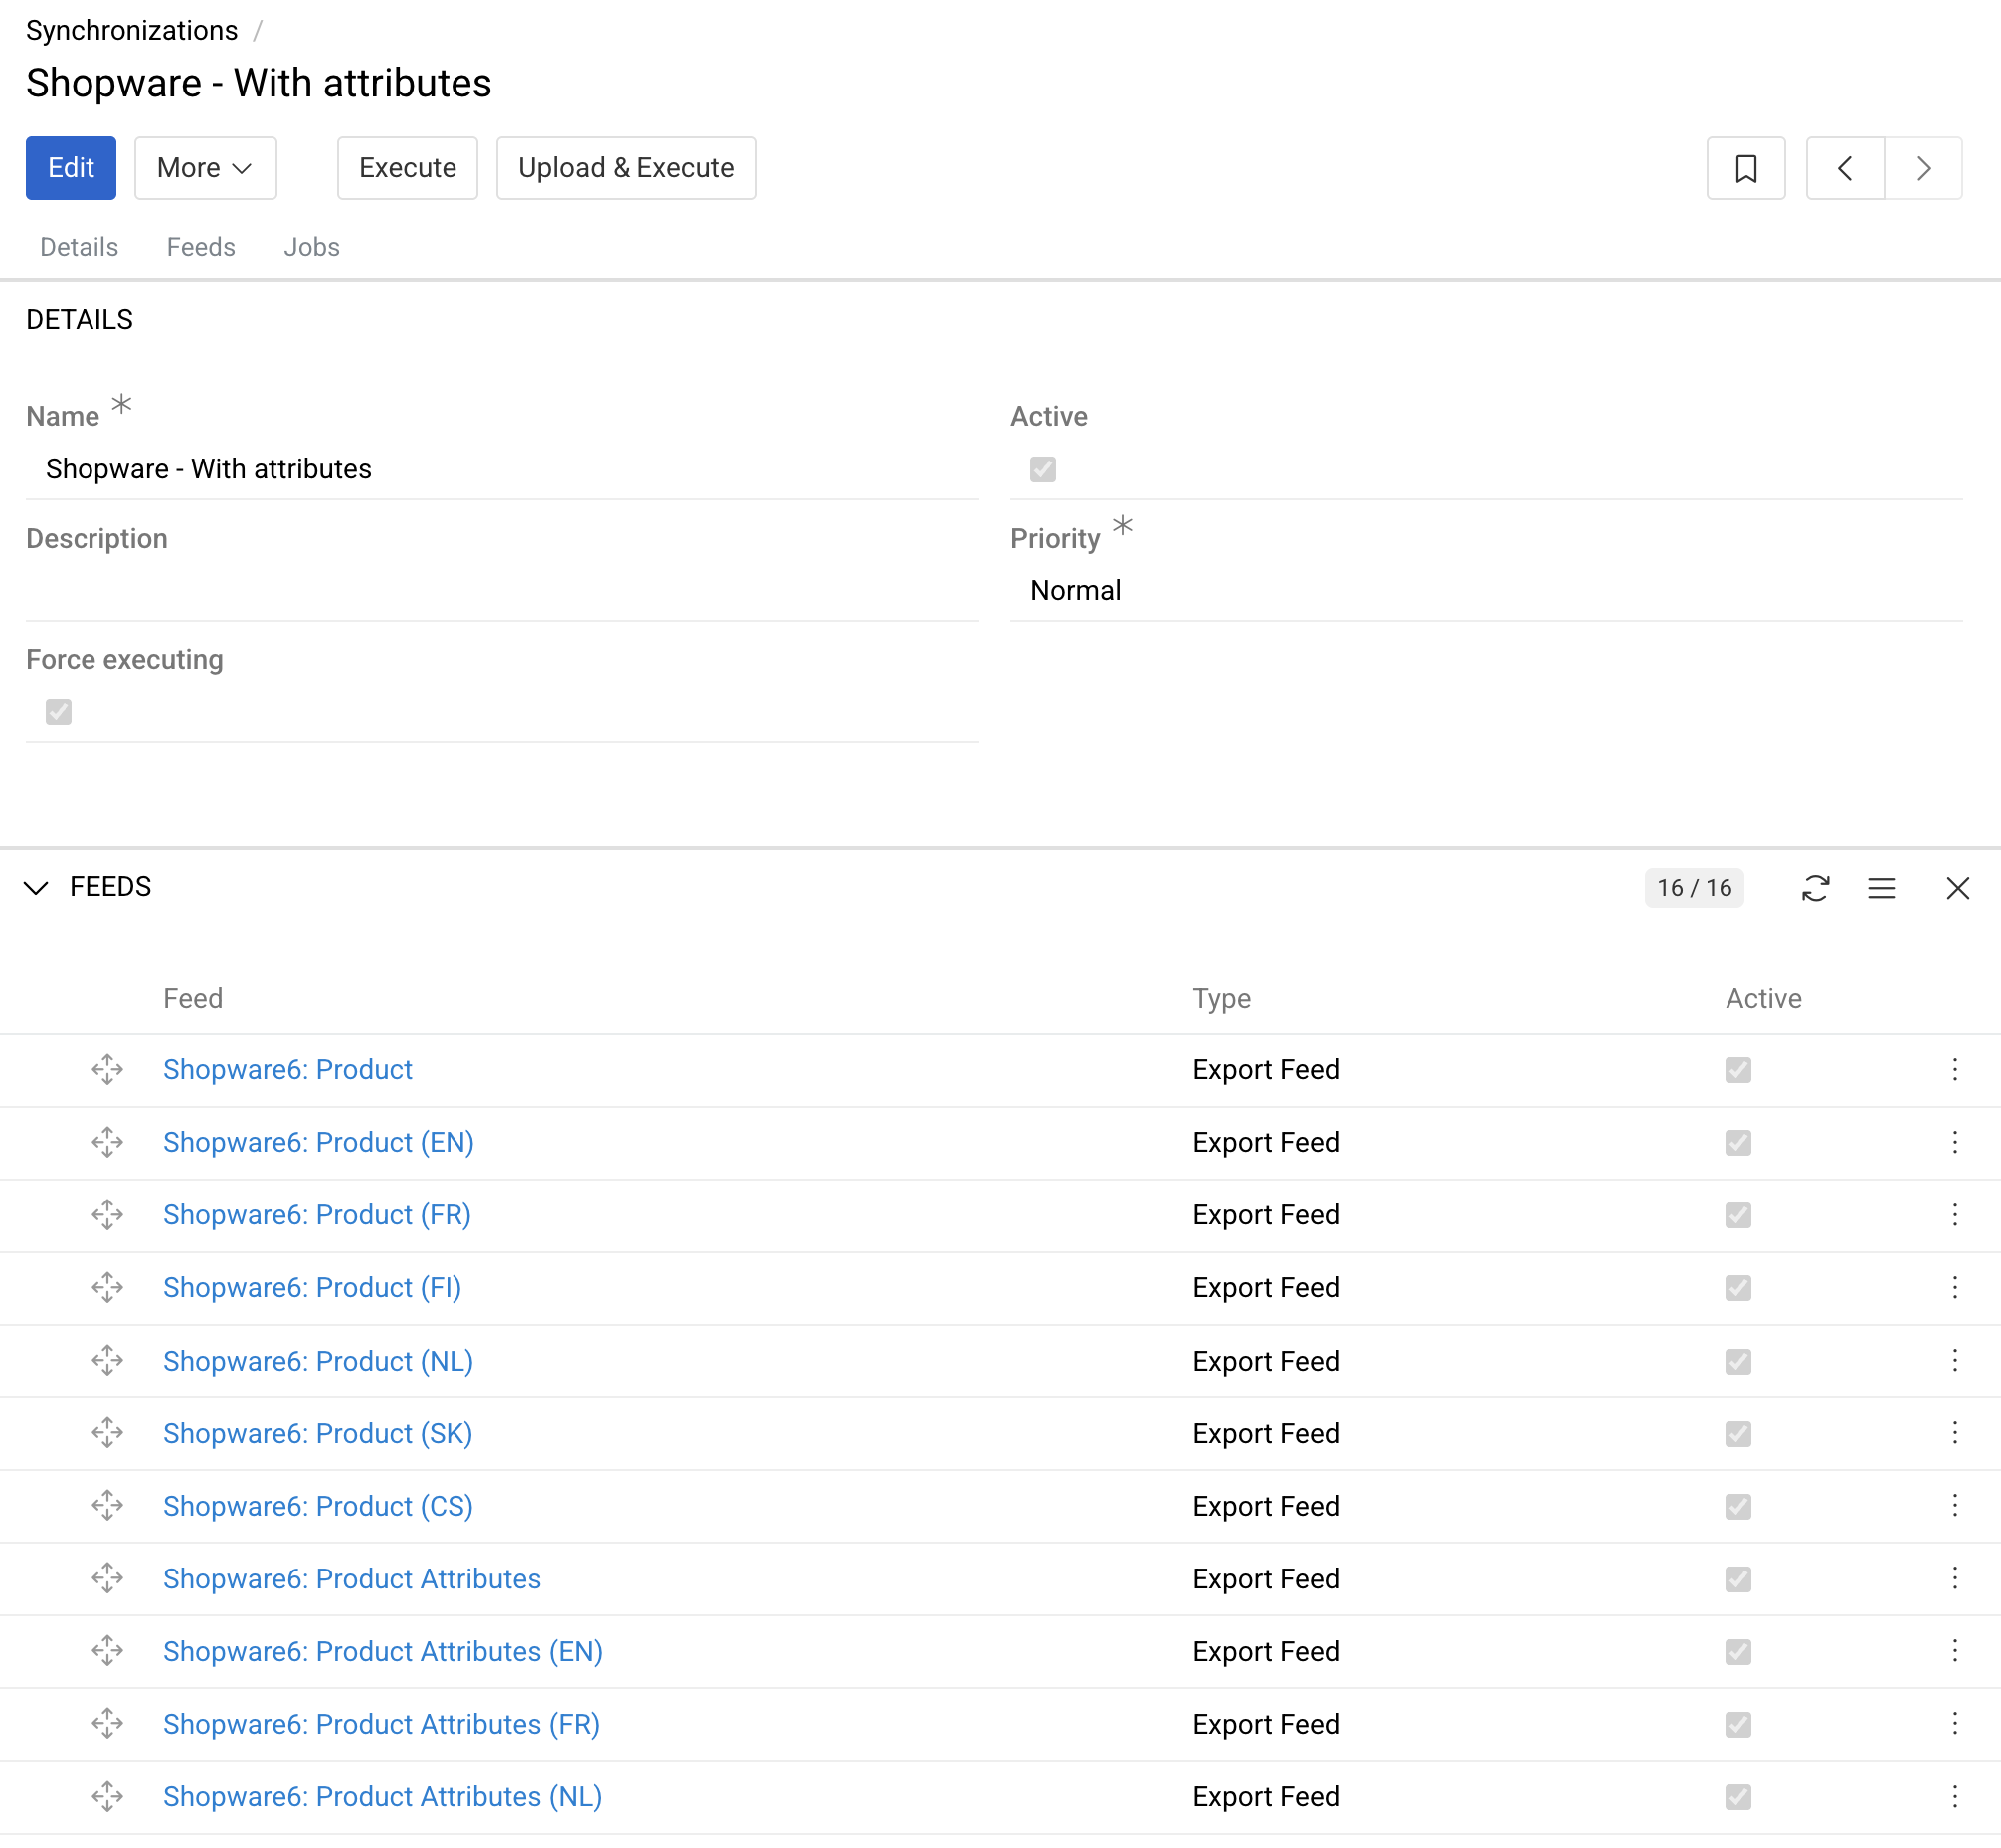Click Upload & Execute button
The height and width of the screenshot is (1848, 2001).
[x=626, y=168]
